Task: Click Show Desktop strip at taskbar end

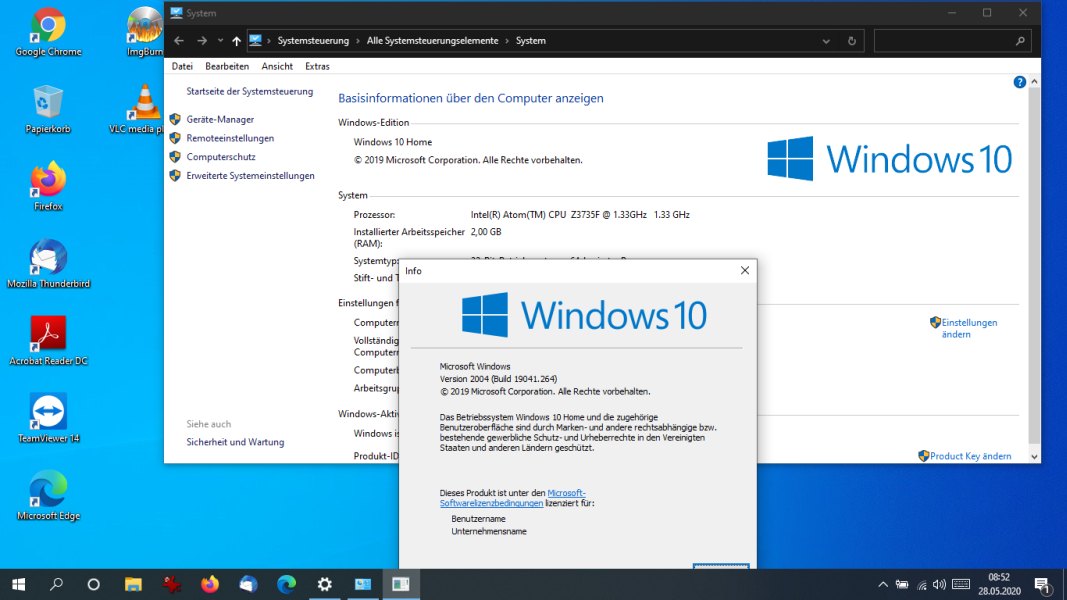Action: tap(1064, 584)
